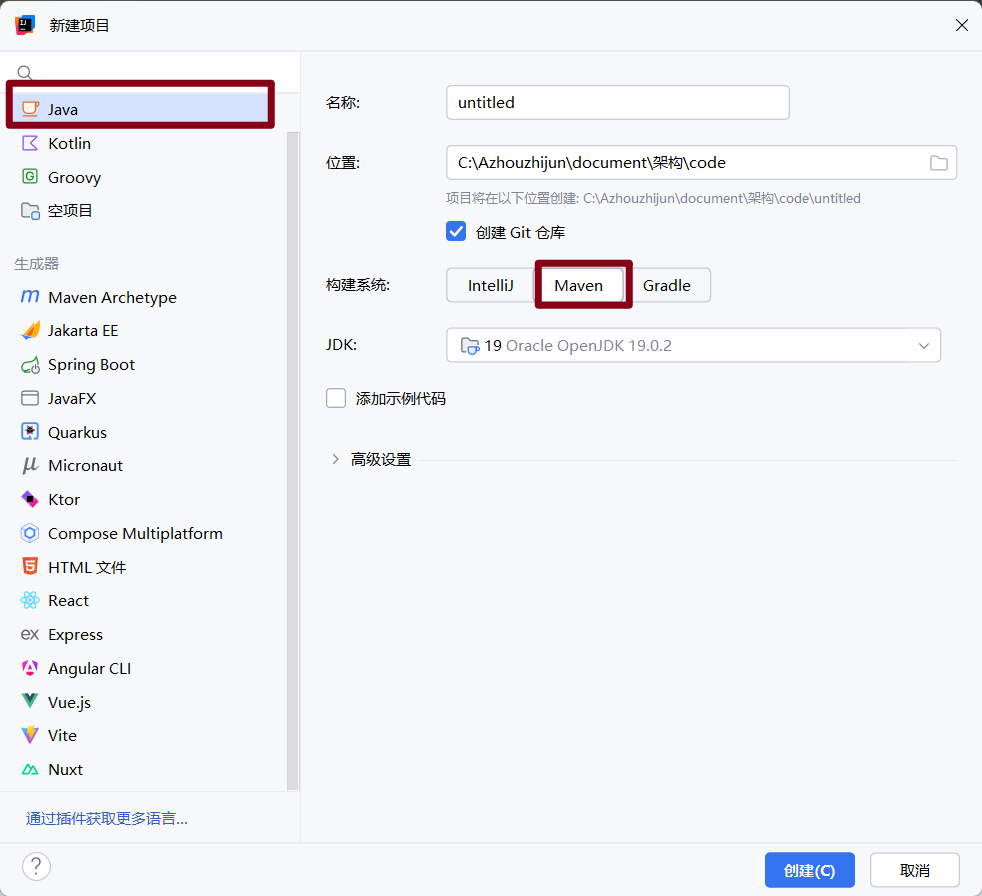Select the Spring Boot generator icon
Screen dimensions: 982x896
[x=30, y=365]
